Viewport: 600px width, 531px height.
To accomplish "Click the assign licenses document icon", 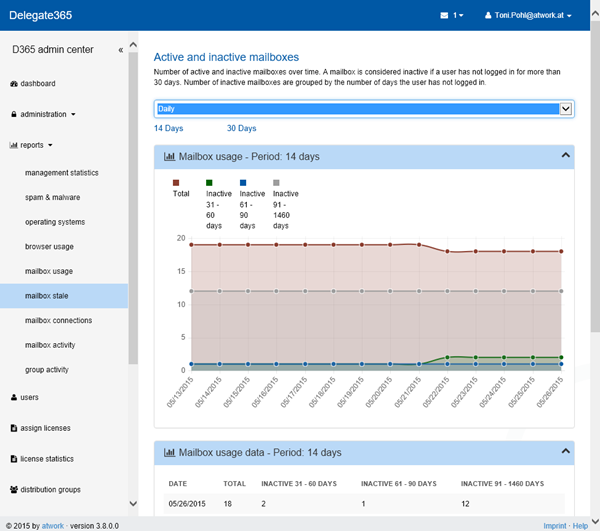I will pos(14,428).
